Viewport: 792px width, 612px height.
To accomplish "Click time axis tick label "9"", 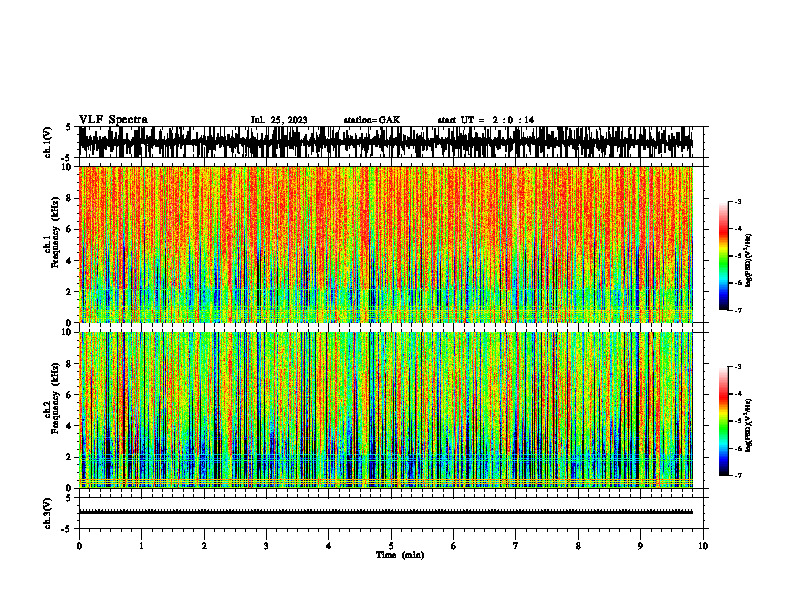I will tap(640, 546).
